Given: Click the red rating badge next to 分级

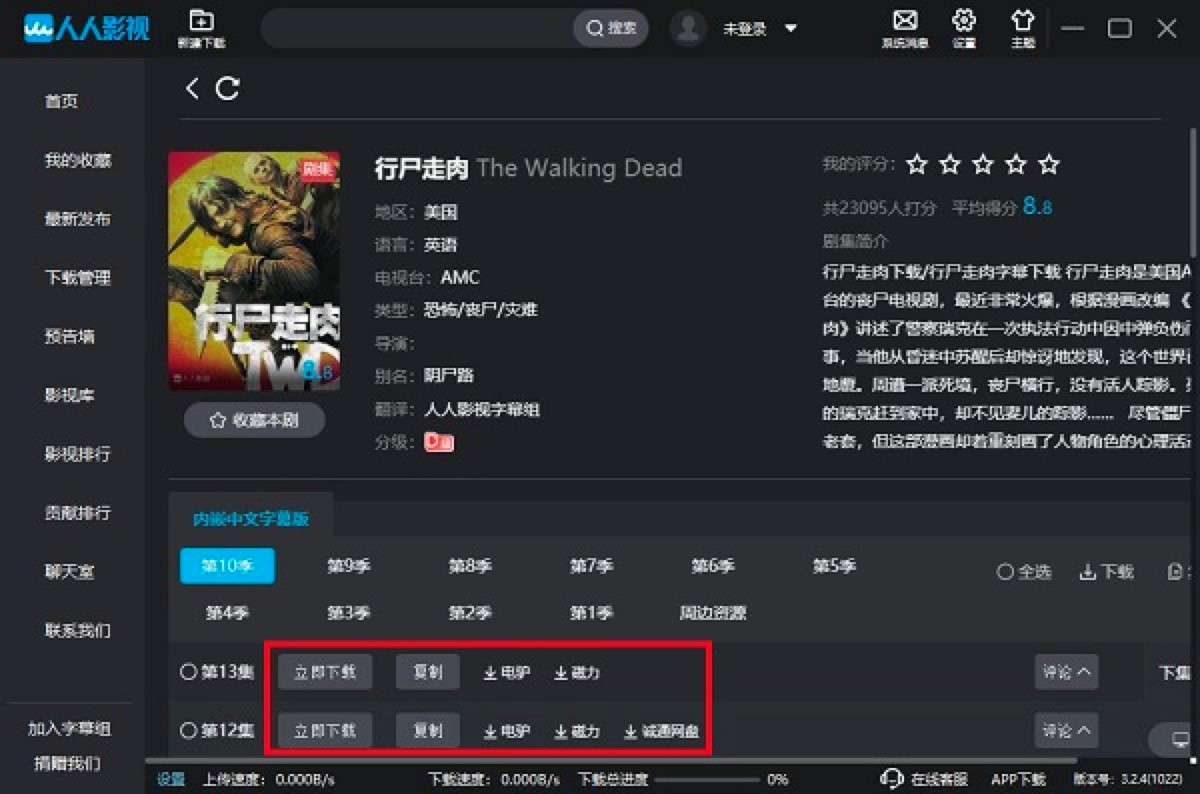Looking at the screenshot, I should 439,441.
